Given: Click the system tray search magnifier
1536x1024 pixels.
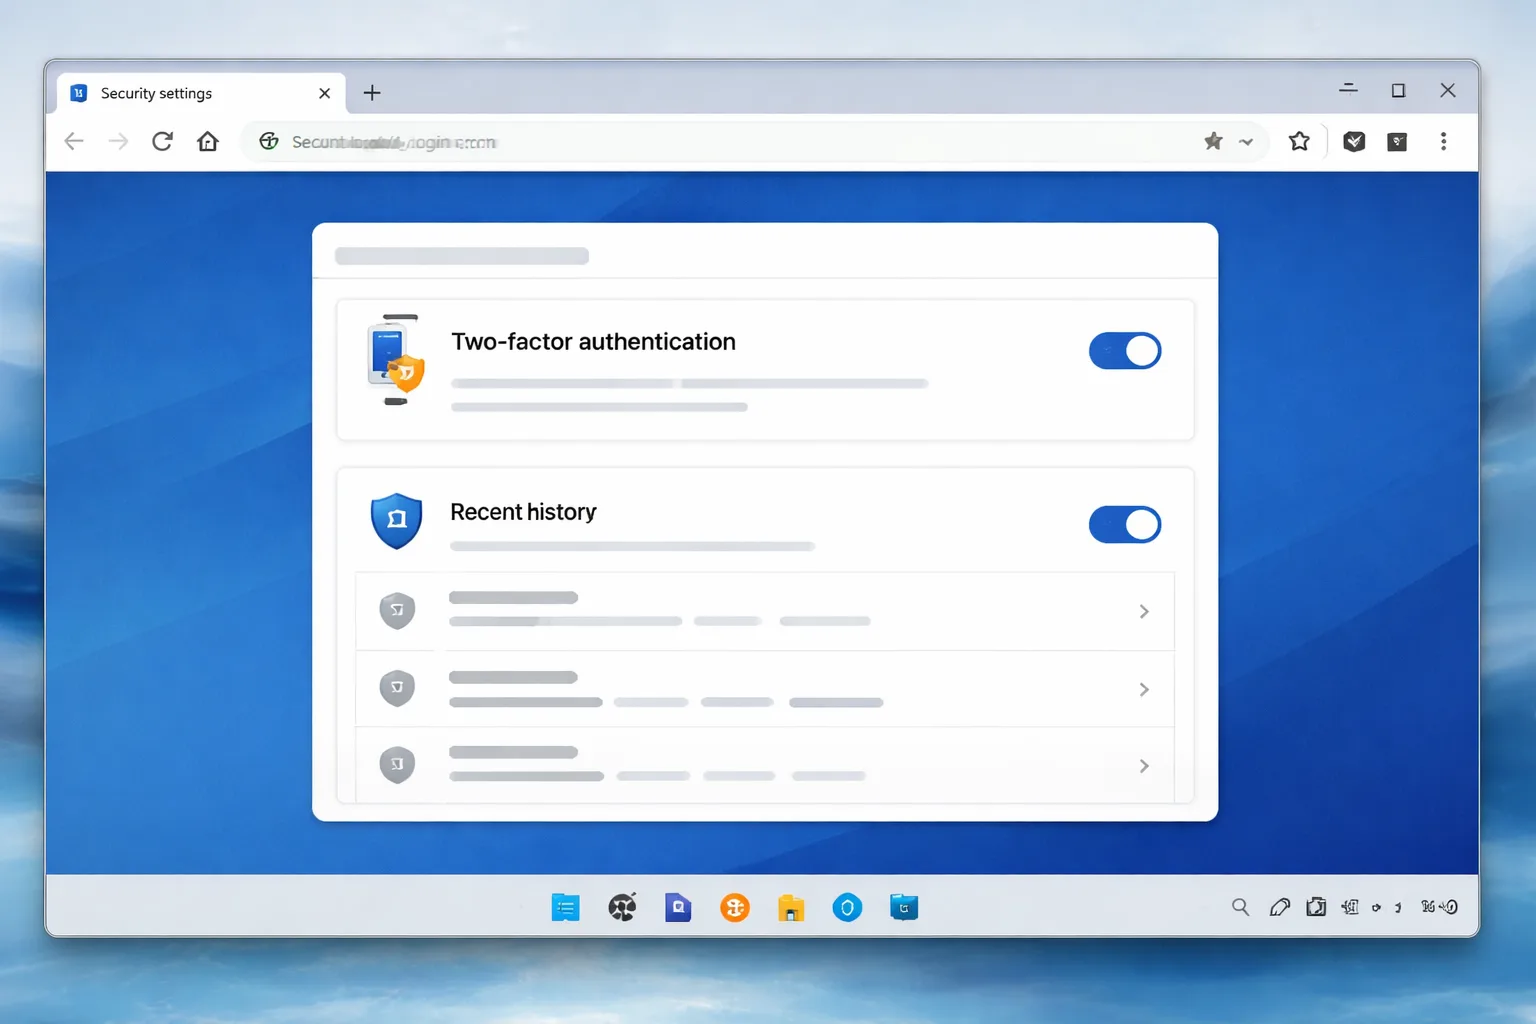Looking at the screenshot, I should 1240,907.
